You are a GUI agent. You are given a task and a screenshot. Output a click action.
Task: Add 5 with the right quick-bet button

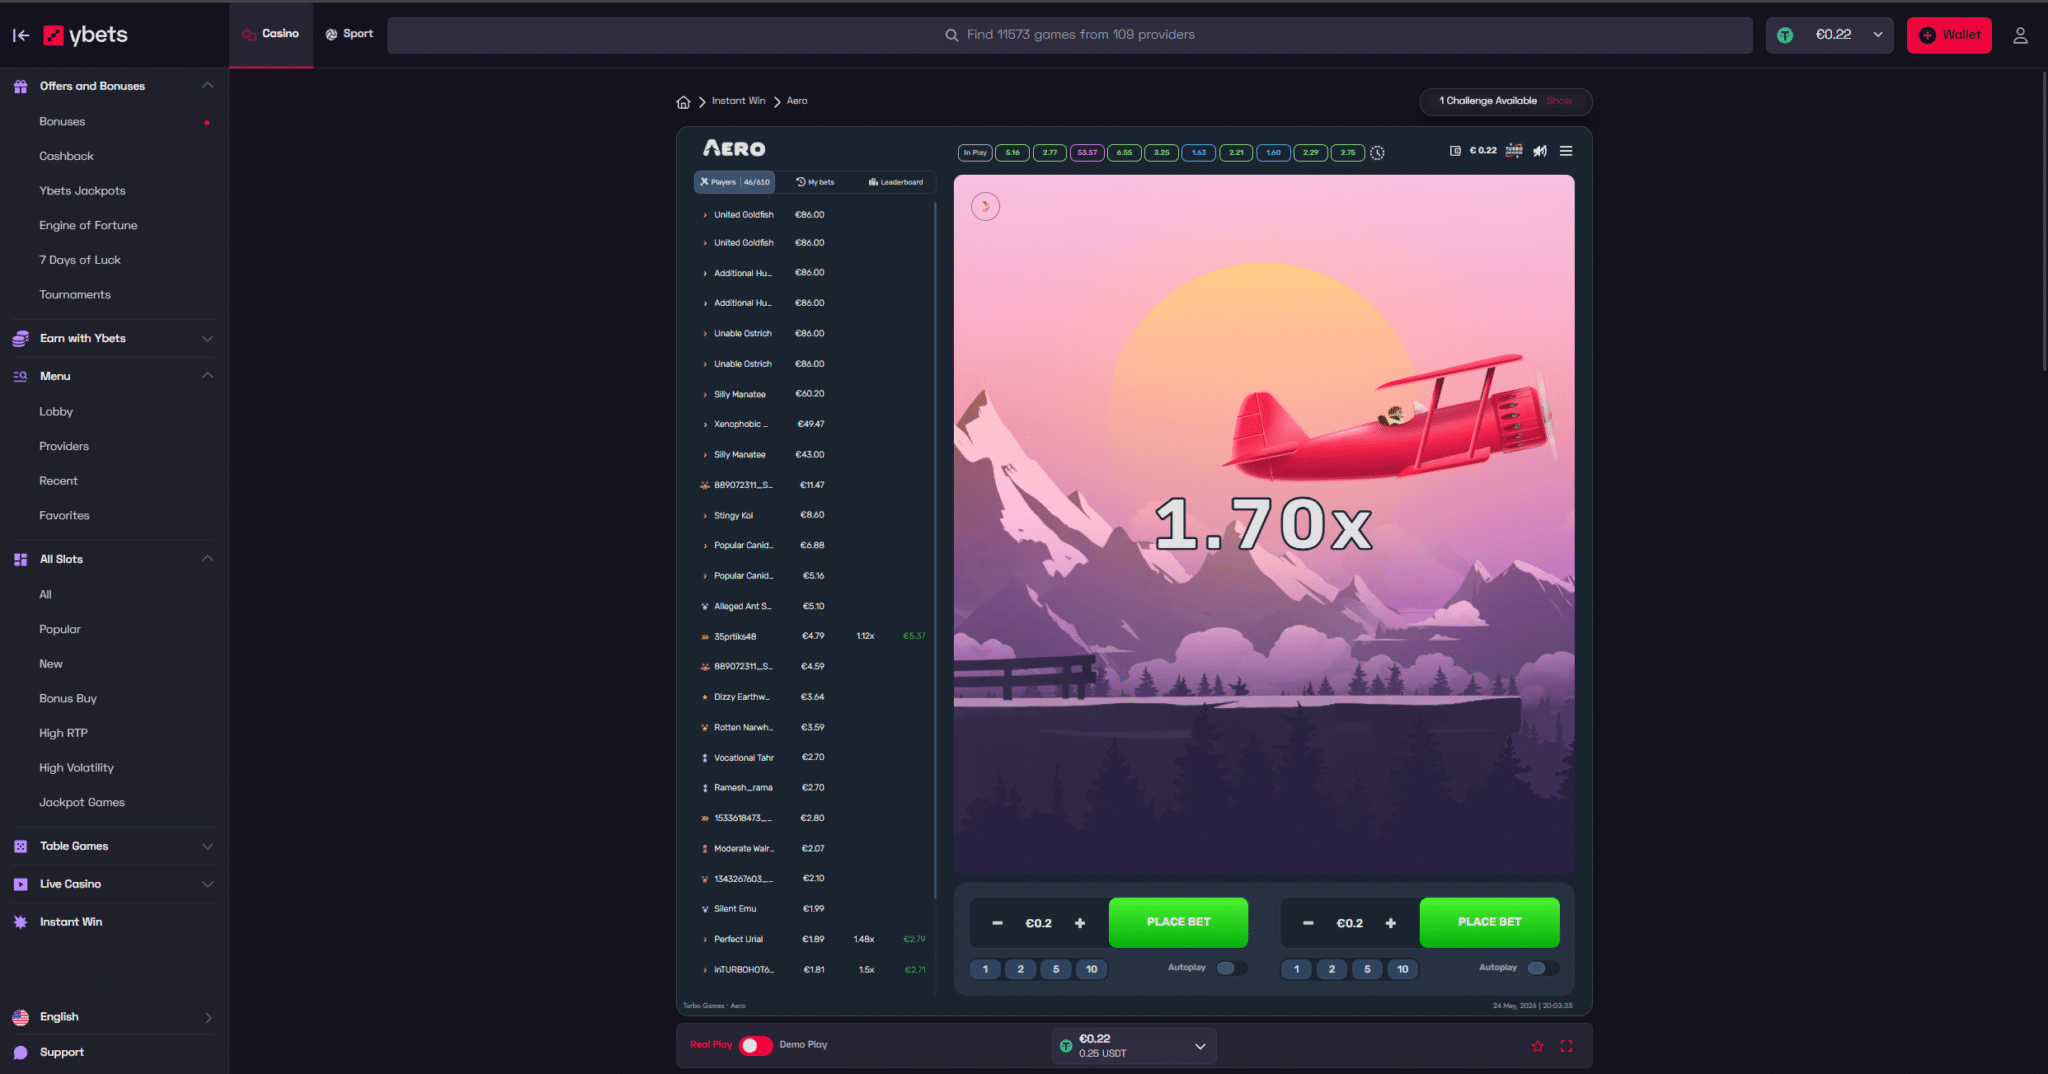click(x=1367, y=969)
